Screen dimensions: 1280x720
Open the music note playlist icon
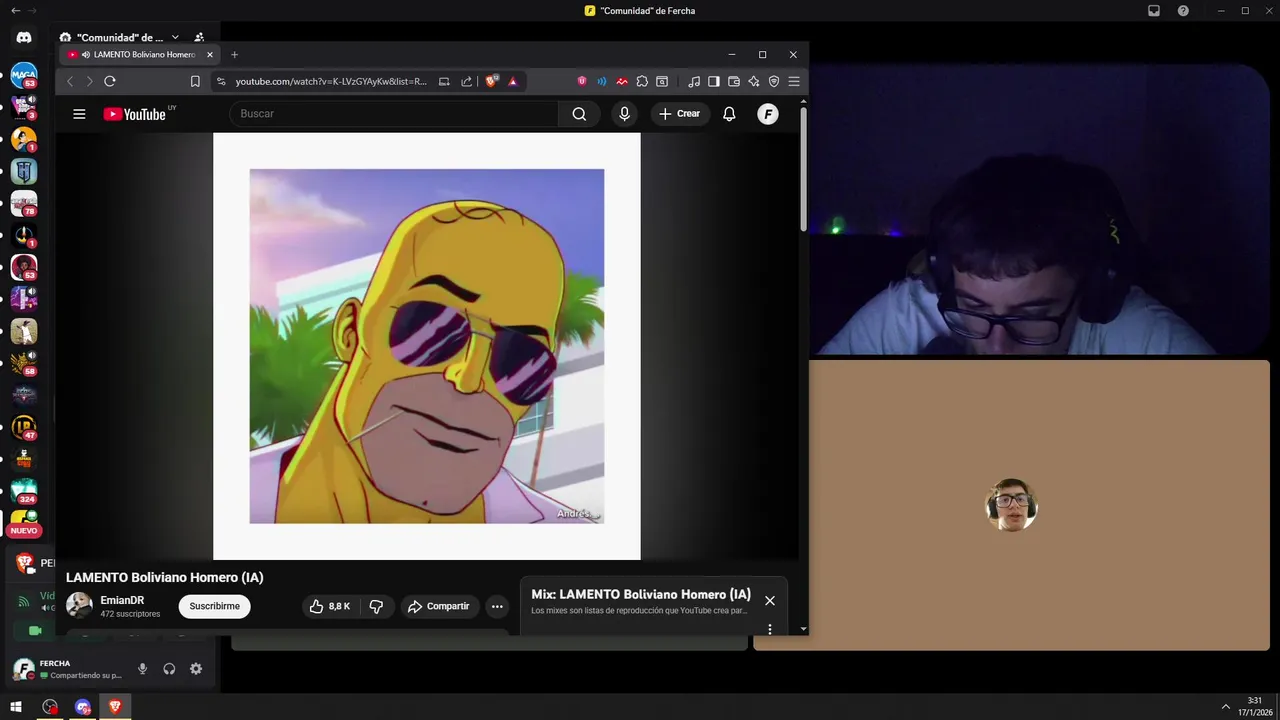coord(694,81)
